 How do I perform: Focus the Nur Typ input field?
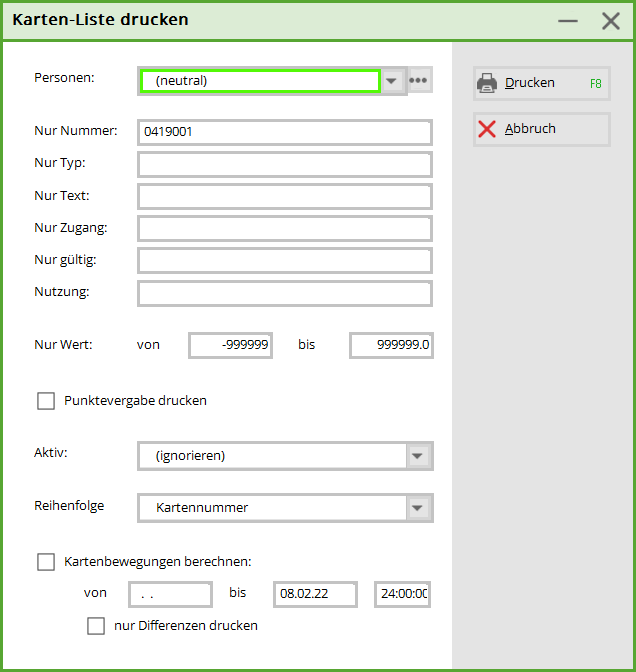pyautogui.click(x=285, y=164)
